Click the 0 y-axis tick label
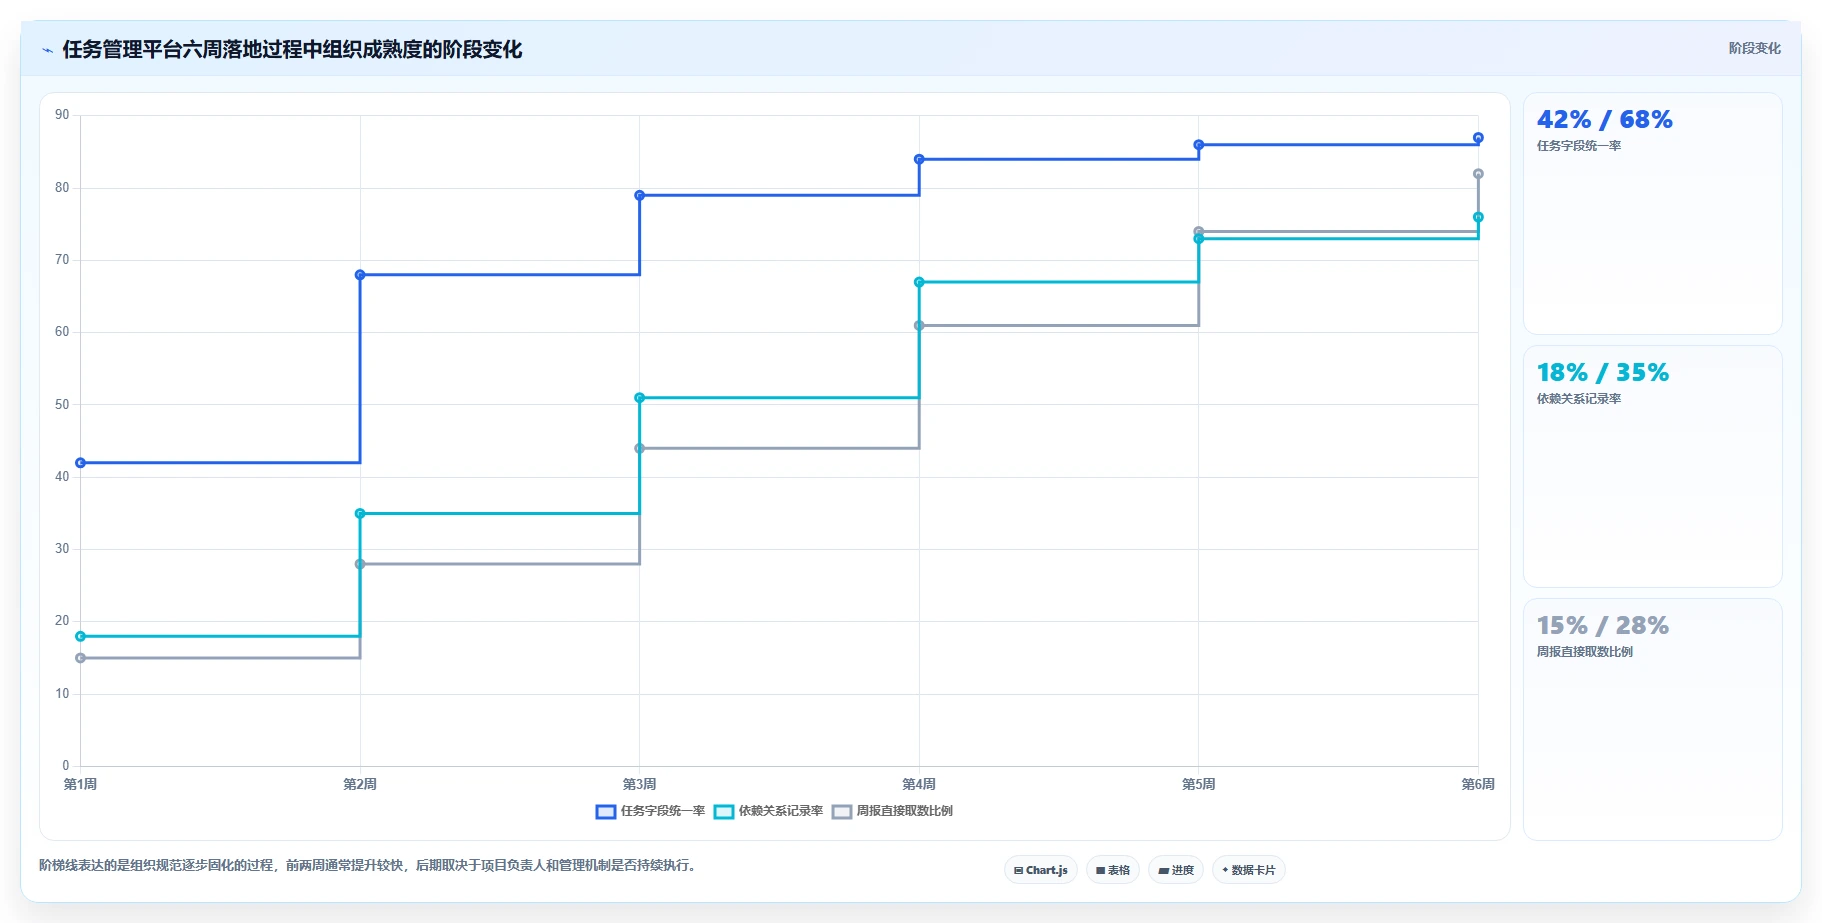 click(66, 766)
